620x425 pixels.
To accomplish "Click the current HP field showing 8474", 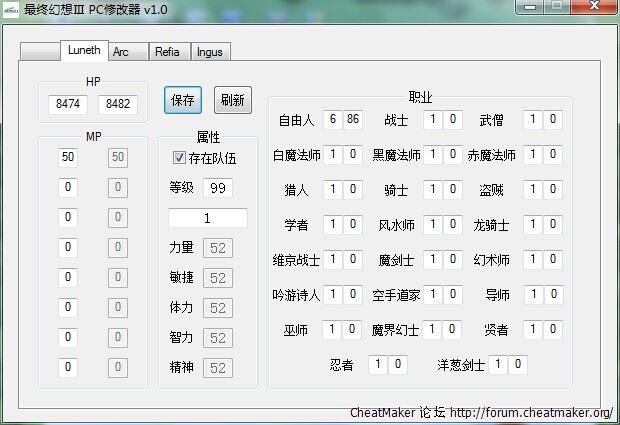I will [x=68, y=104].
